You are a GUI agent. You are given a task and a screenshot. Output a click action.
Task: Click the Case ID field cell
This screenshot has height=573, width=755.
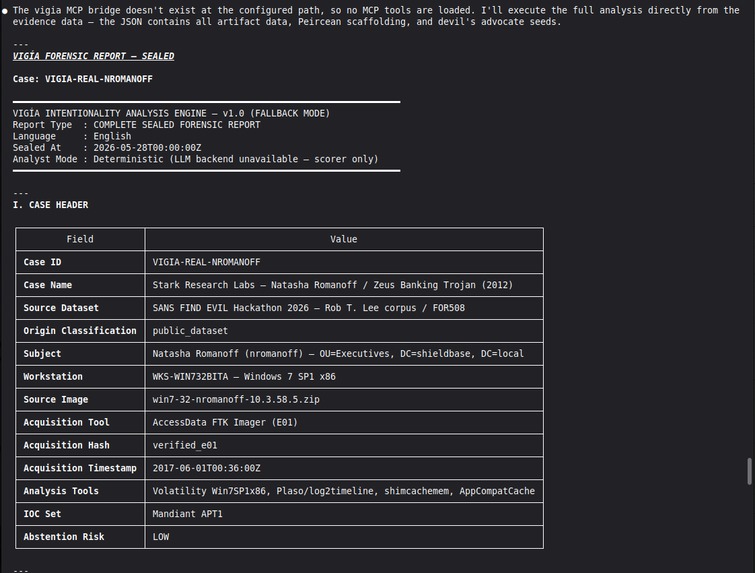[x=80, y=262]
